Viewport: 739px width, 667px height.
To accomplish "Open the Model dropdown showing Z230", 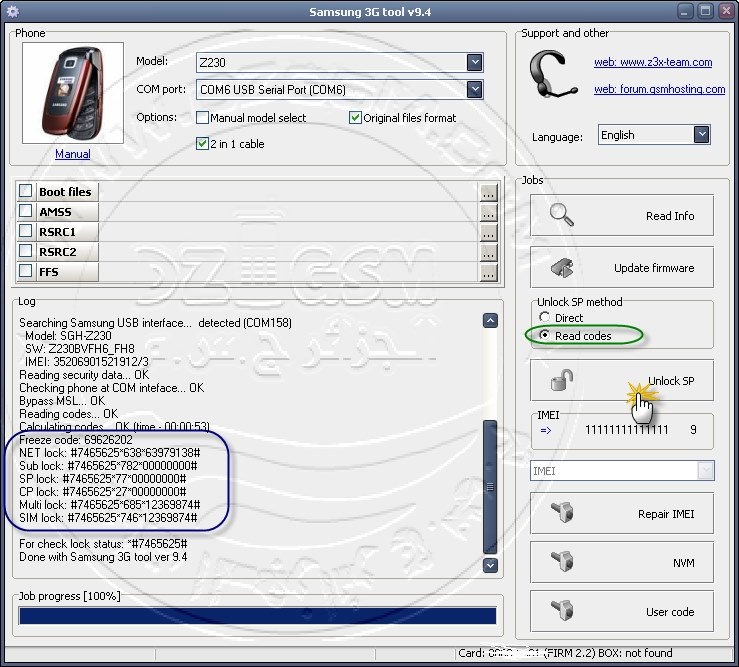I will coord(475,62).
